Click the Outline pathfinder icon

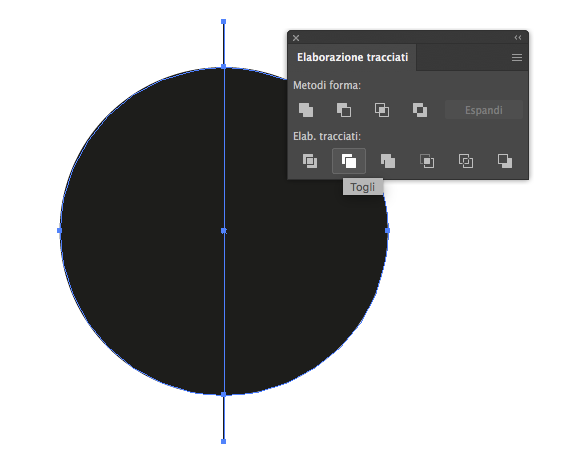(x=466, y=161)
